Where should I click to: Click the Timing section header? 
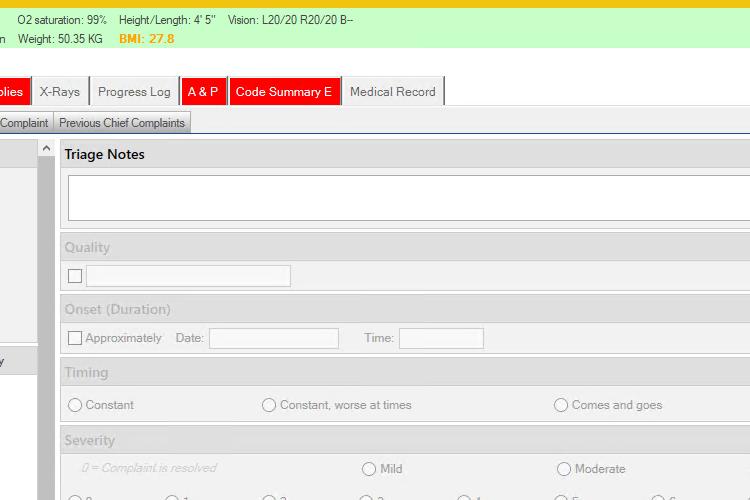[86, 372]
